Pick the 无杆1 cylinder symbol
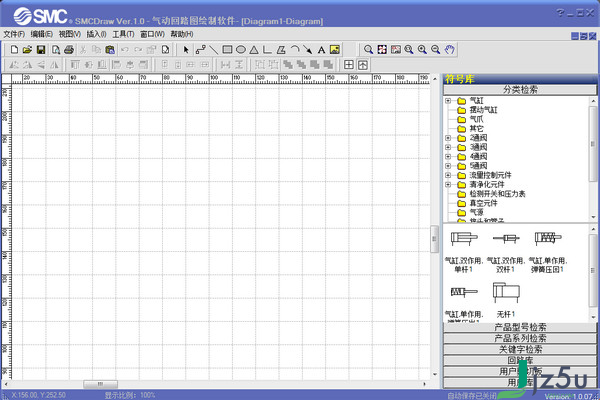The height and width of the screenshot is (400, 600). click(505, 299)
